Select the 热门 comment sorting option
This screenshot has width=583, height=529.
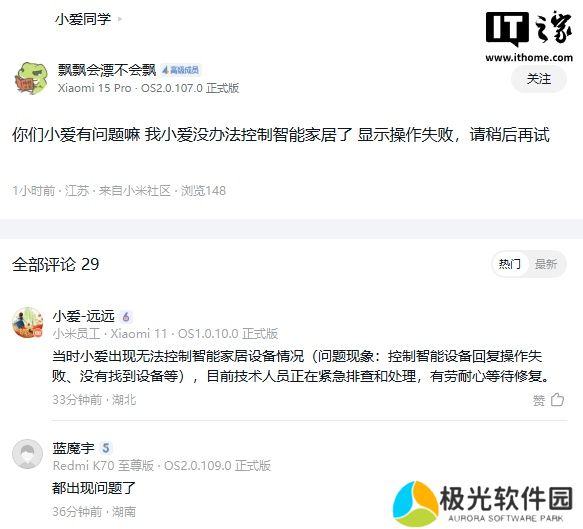[x=509, y=264]
